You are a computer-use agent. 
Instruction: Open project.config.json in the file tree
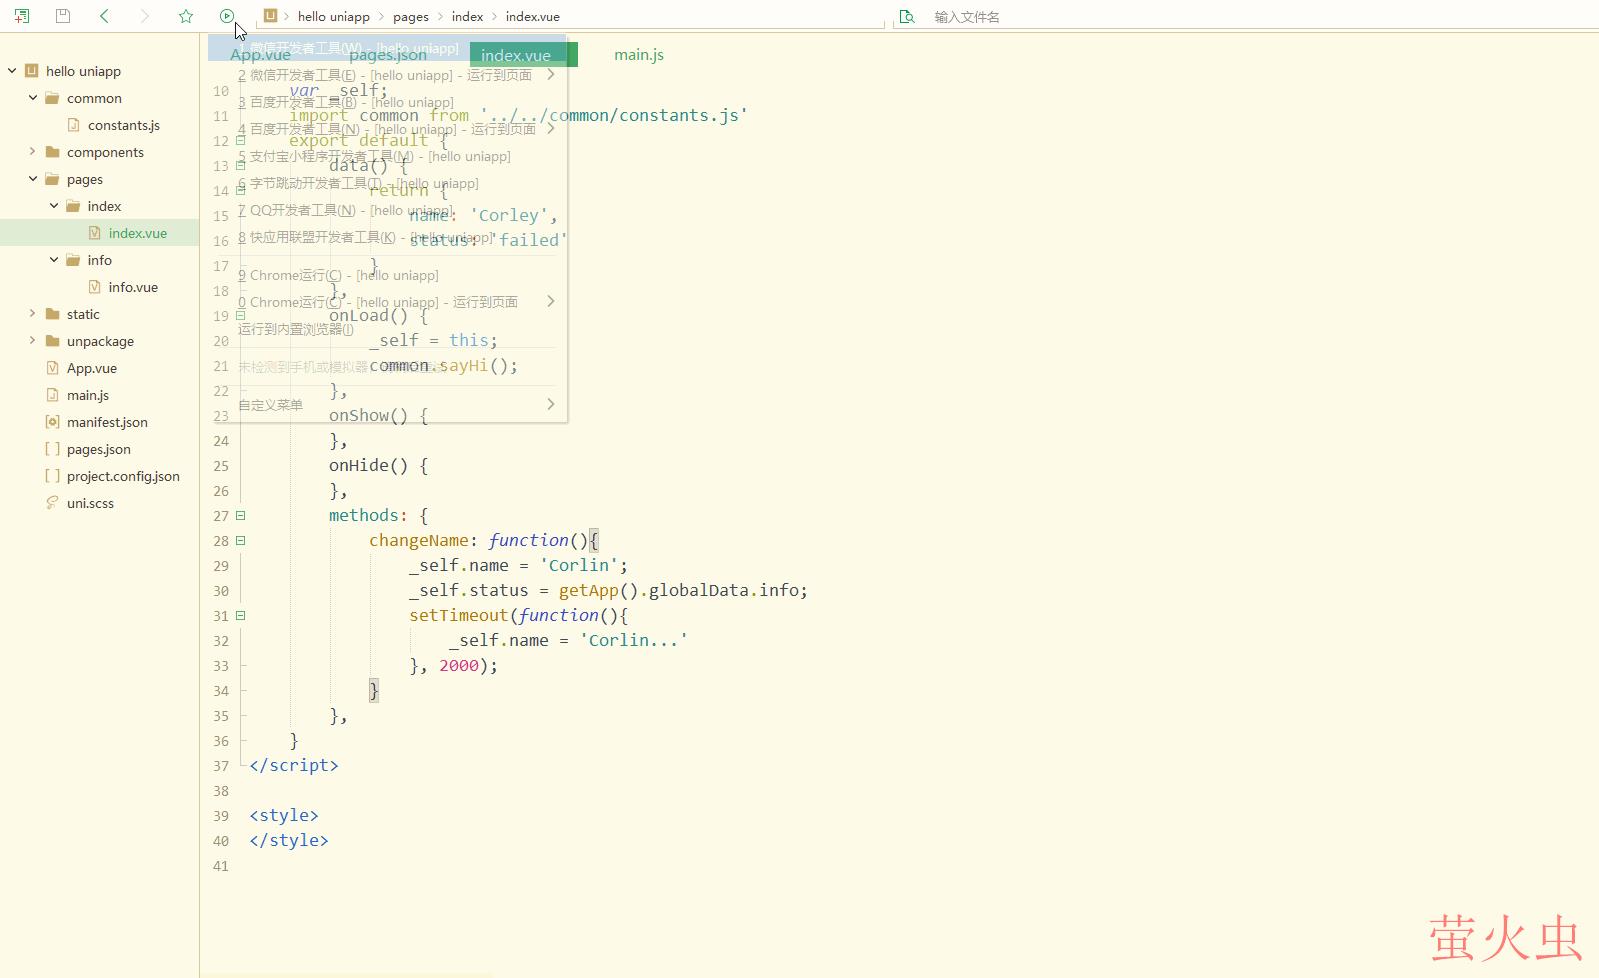click(x=123, y=476)
